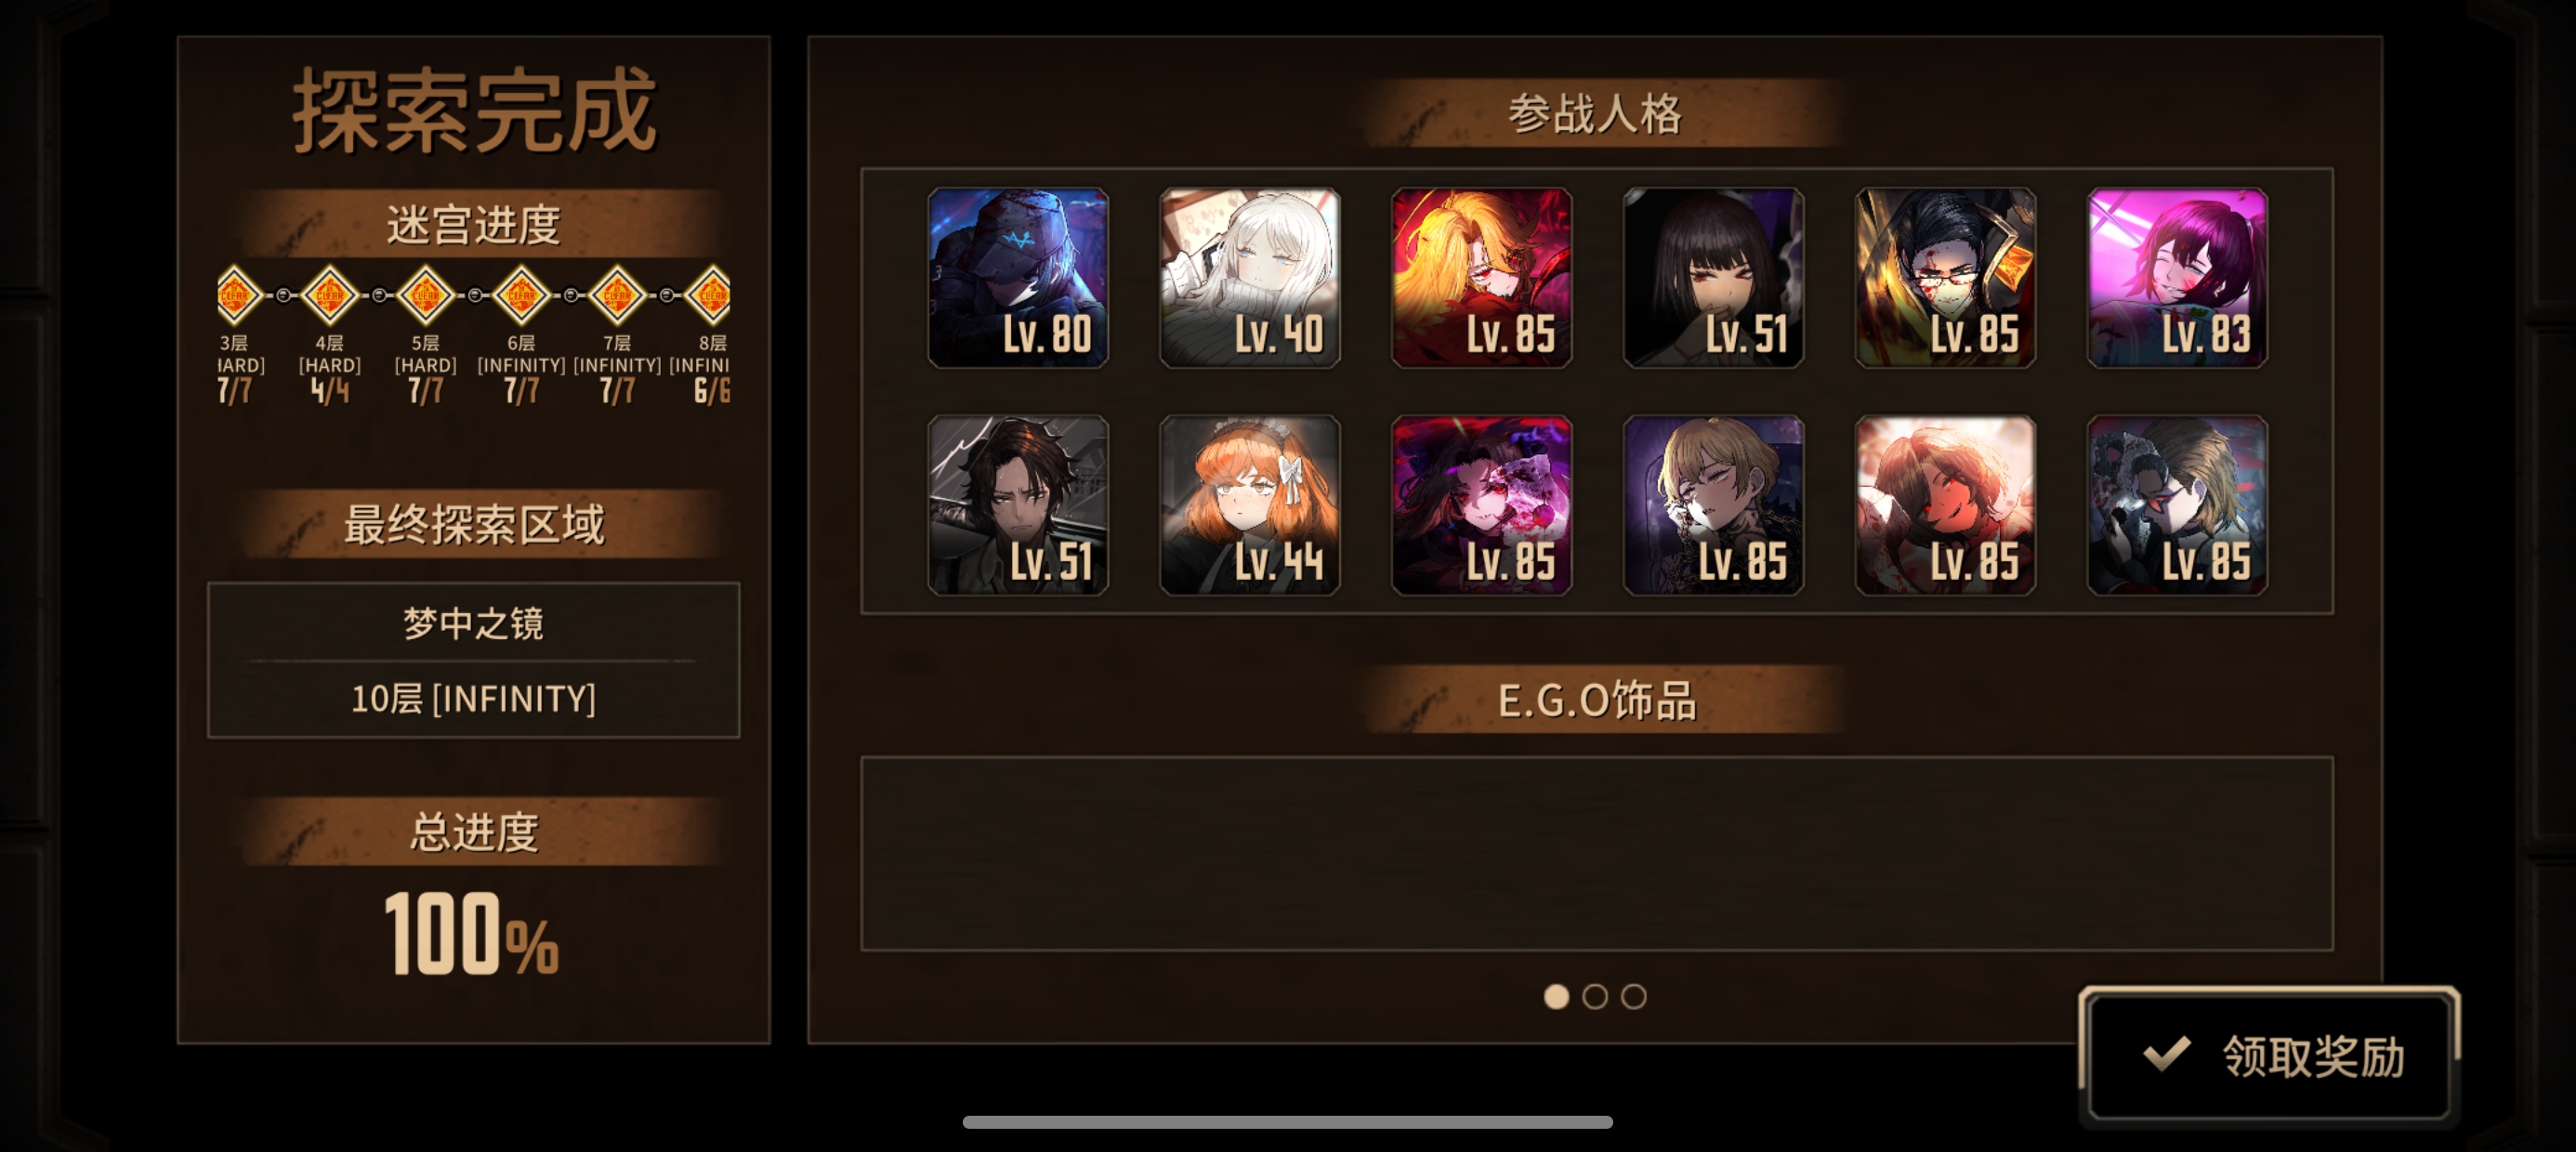Click the 梦中之镜 final area box
The height and width of the screenshot is (1152, 2576).
pyautogui.click(x=473, y=660)
